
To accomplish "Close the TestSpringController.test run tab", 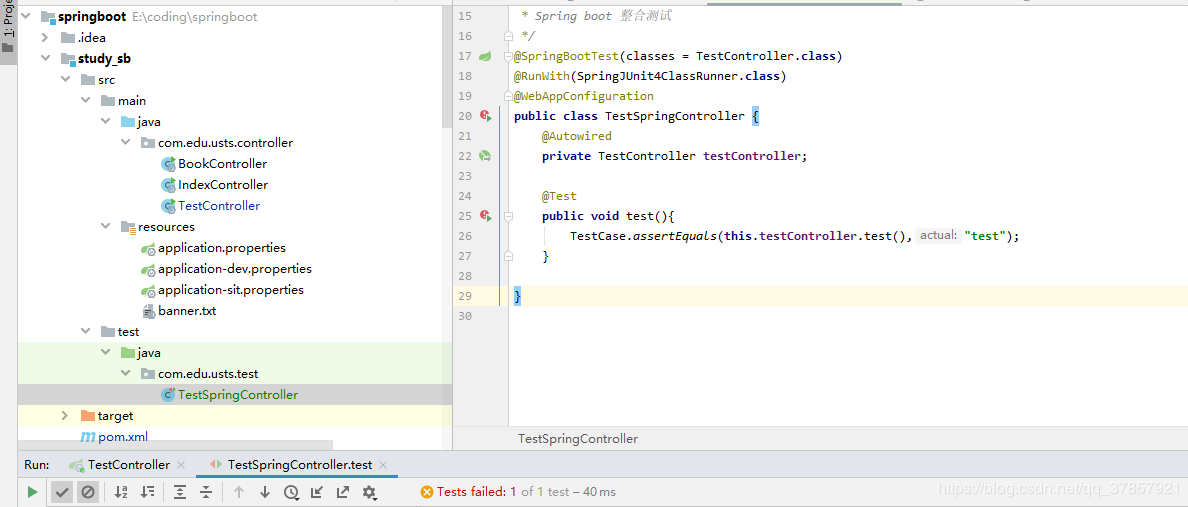I will 383,465.
